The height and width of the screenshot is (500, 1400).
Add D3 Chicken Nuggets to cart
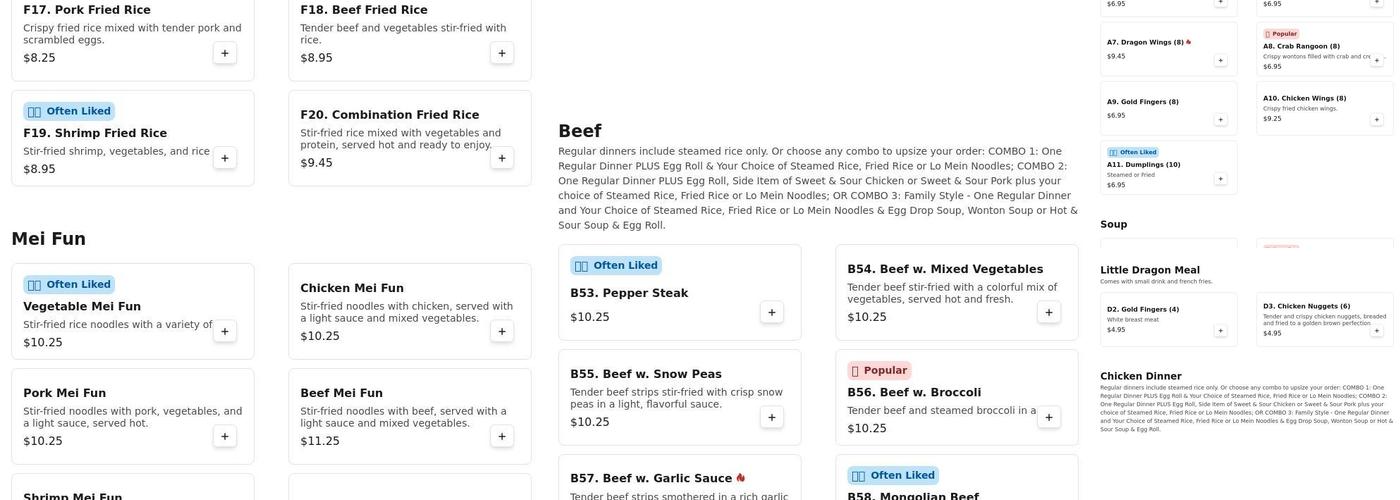tap(1376, 330)
